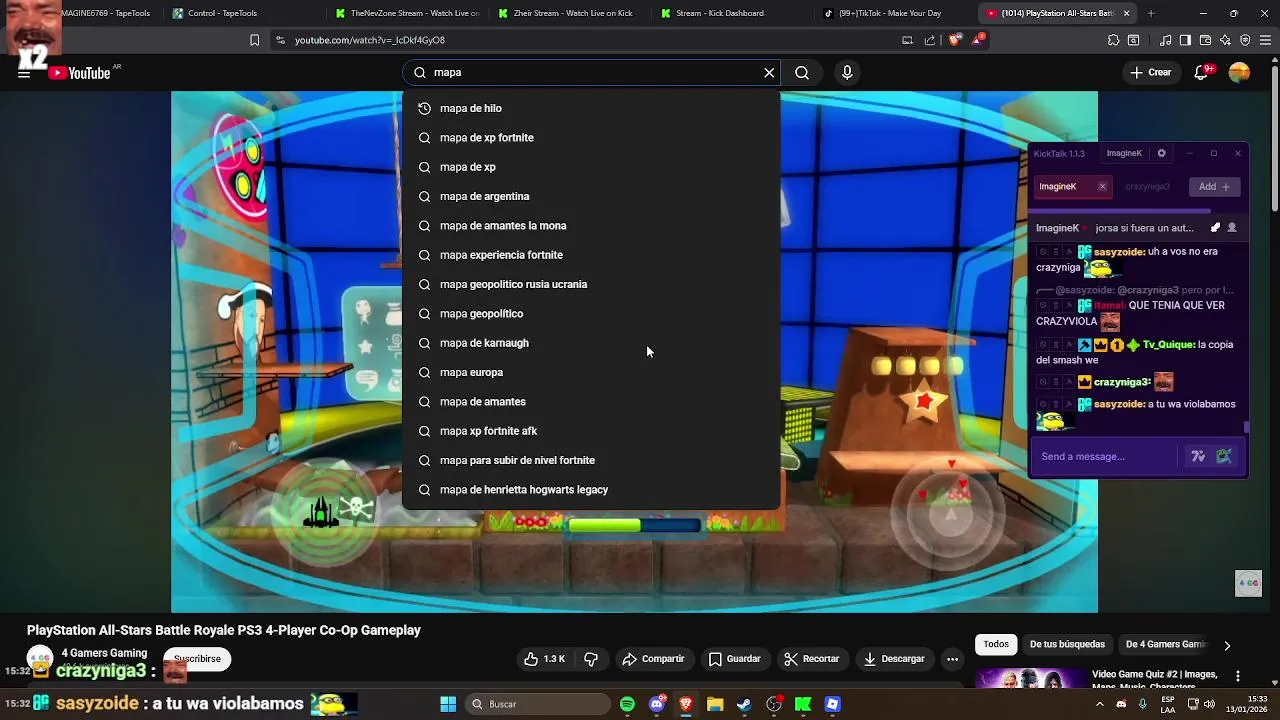This screenshot has height=720, width=1280.
Task: Select suggestion 'mapa de xp fortnite'
Action: coord(591,138)
